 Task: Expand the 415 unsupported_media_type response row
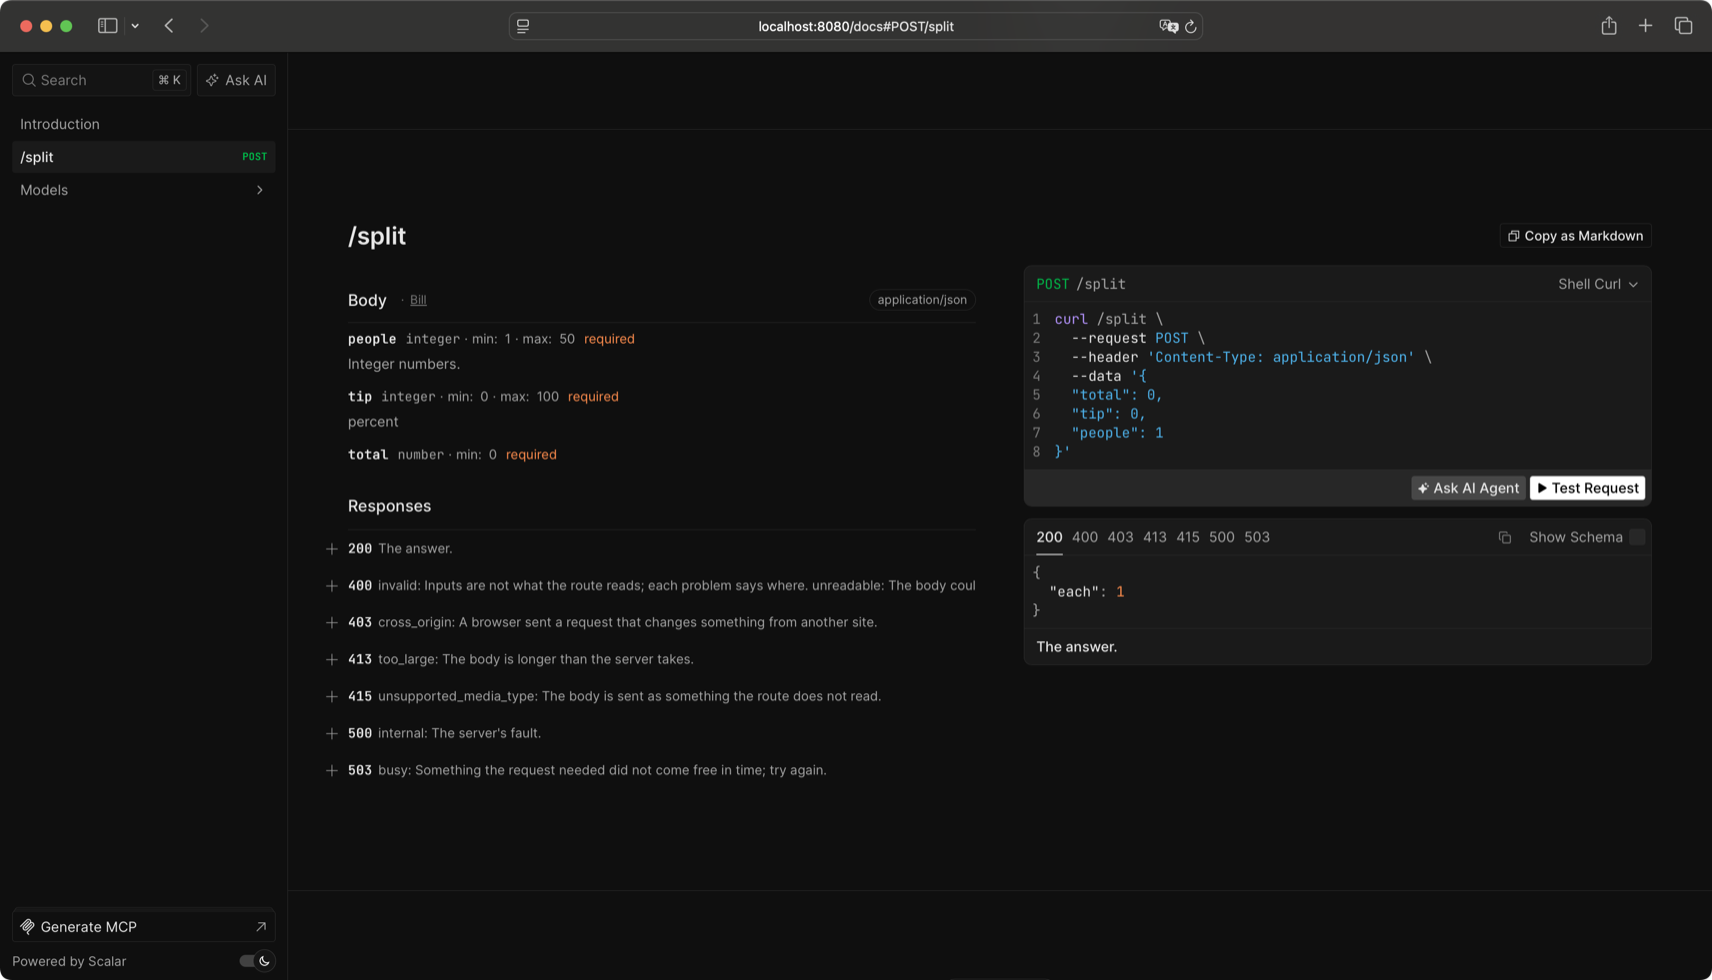pyautogui.click(x=650, y=697)
